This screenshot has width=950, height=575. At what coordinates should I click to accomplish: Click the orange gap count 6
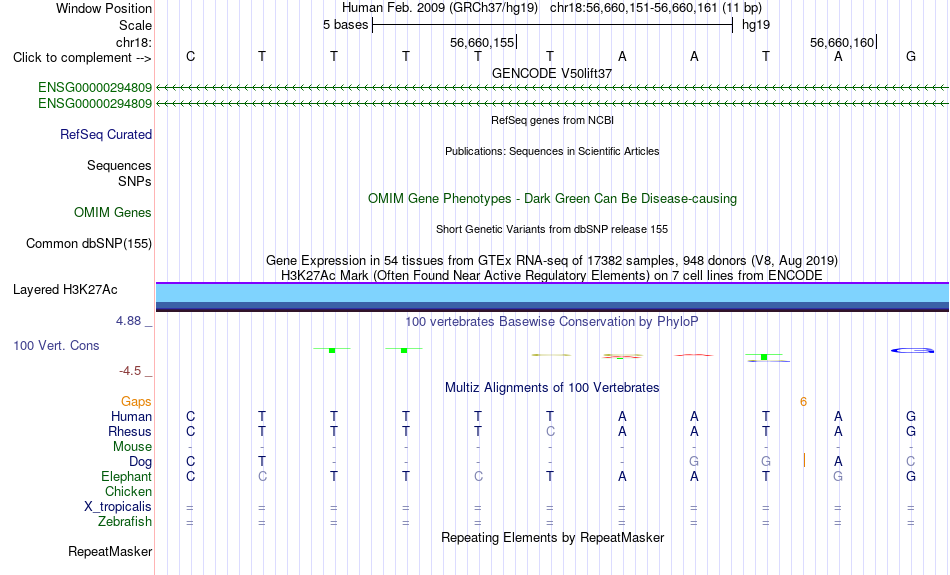[x=803, y=402]
